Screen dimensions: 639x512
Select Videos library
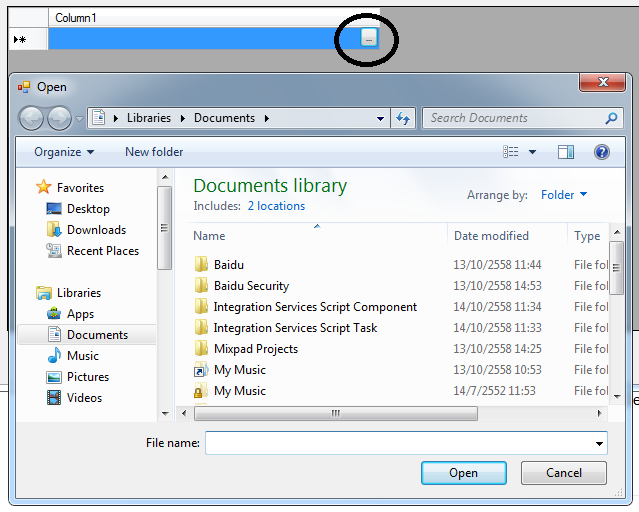(84, 398)
